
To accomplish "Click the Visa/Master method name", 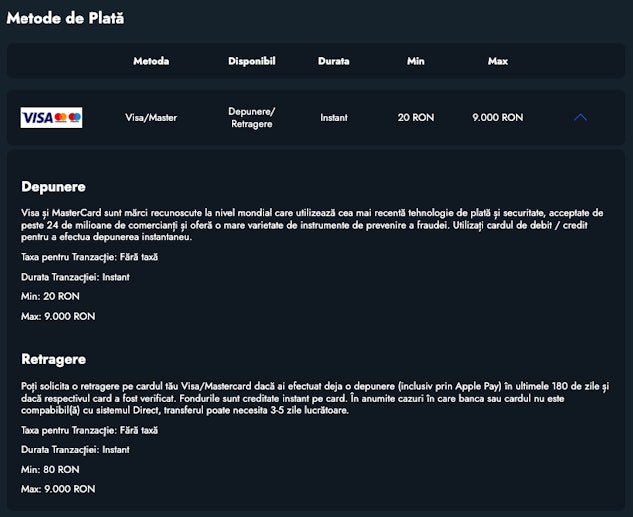I will pyautogui.click(x=151, y=118).
